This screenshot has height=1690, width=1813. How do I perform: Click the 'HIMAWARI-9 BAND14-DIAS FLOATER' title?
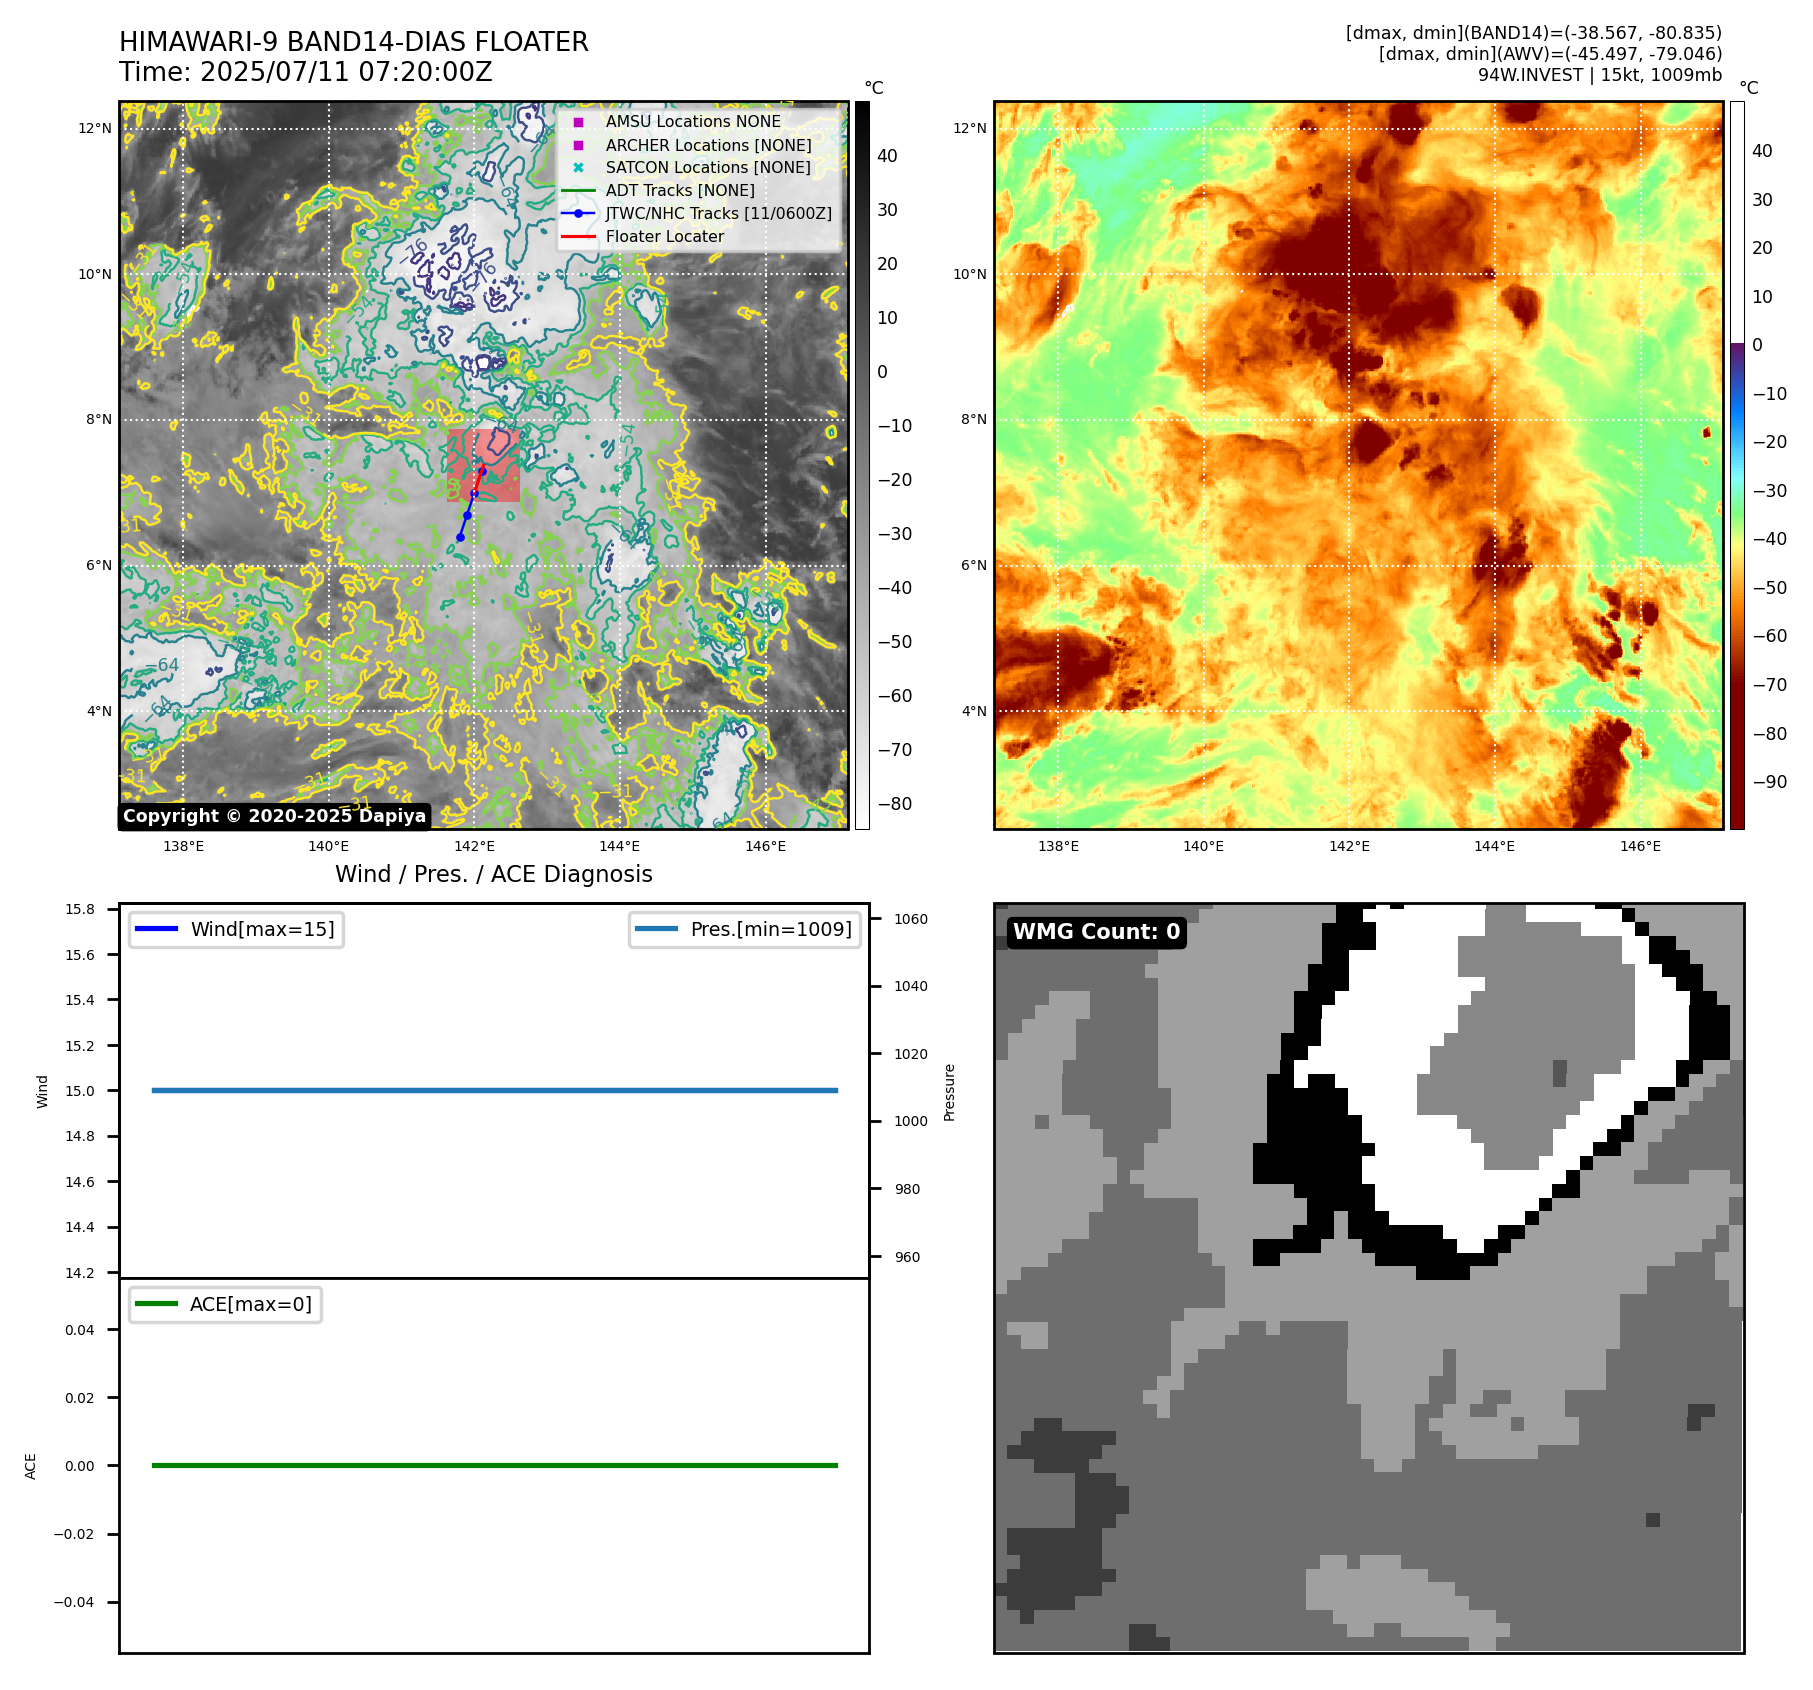point(354,42)
